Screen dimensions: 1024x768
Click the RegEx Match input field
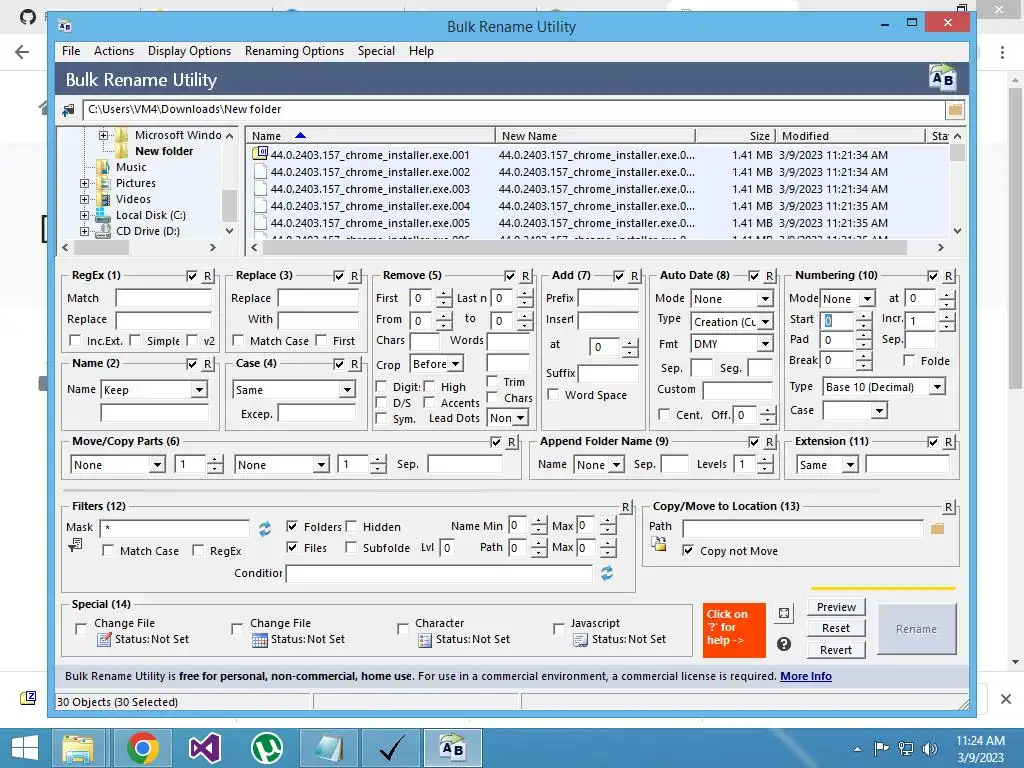point(163,298)
